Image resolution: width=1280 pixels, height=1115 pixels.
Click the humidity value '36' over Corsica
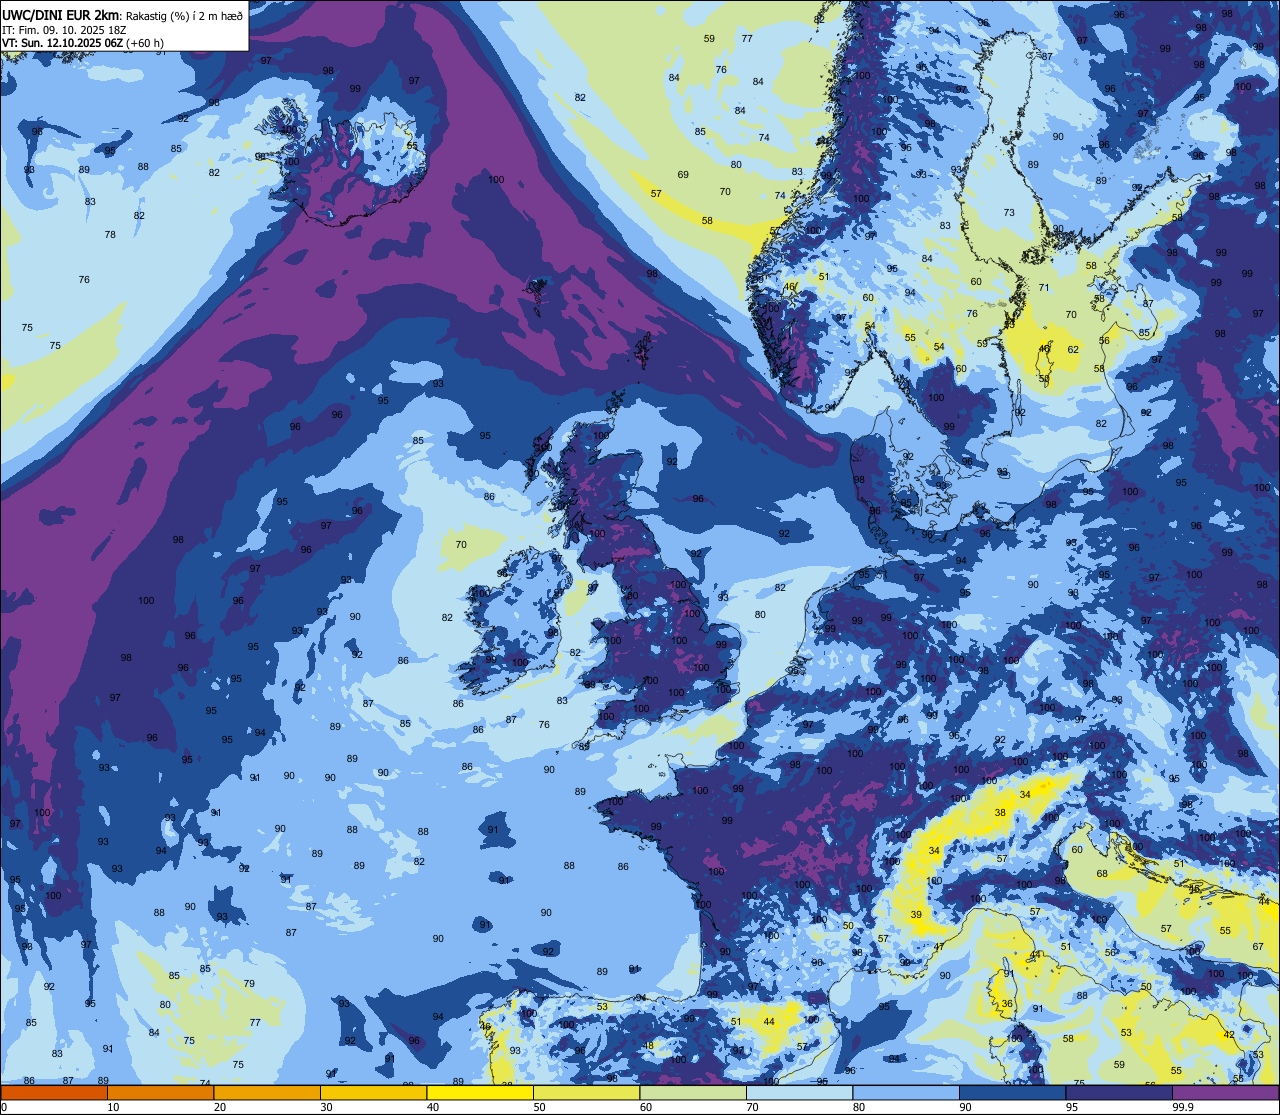(1007, 1005)
